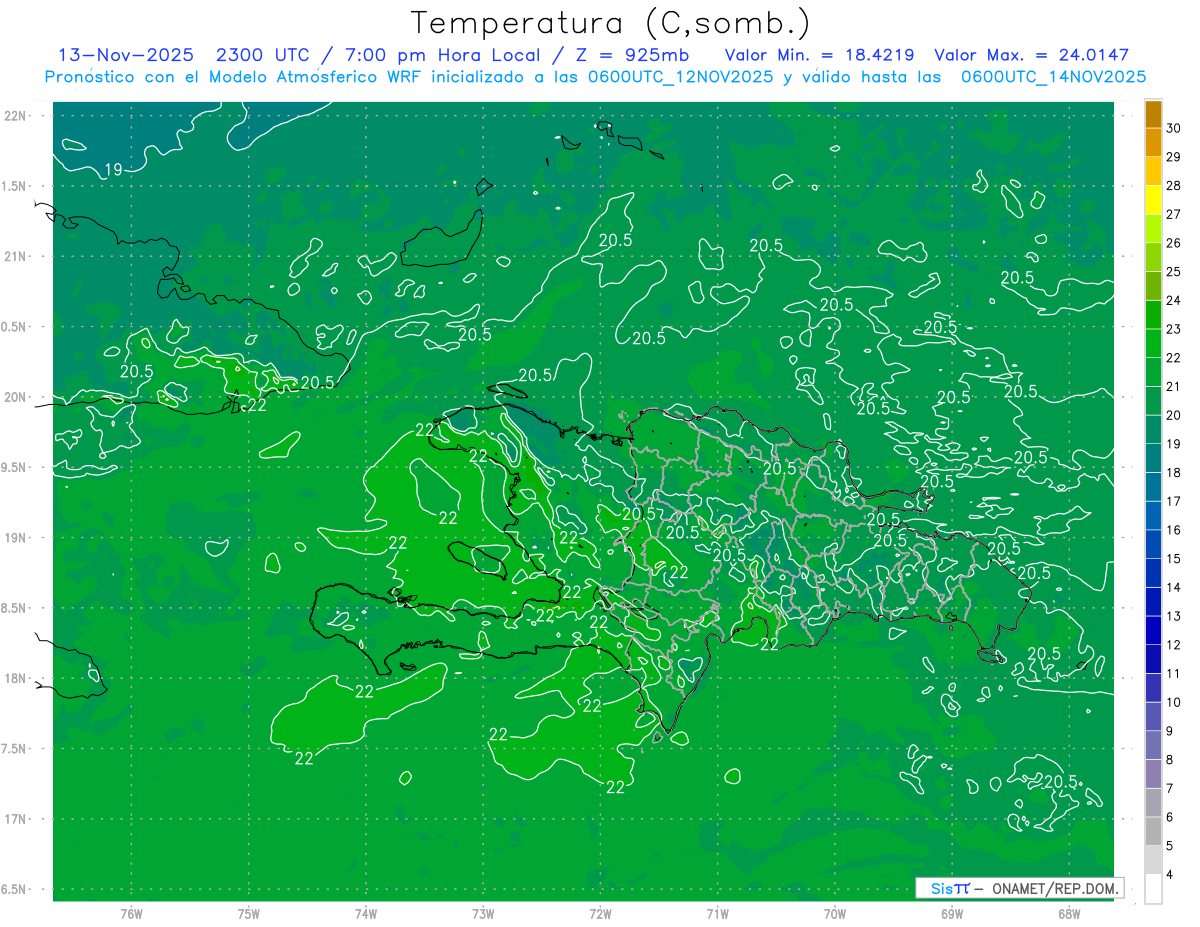The image size is (1200, 927).
Task: Click color scale value '16'
Action: (x=1174, y=530)
